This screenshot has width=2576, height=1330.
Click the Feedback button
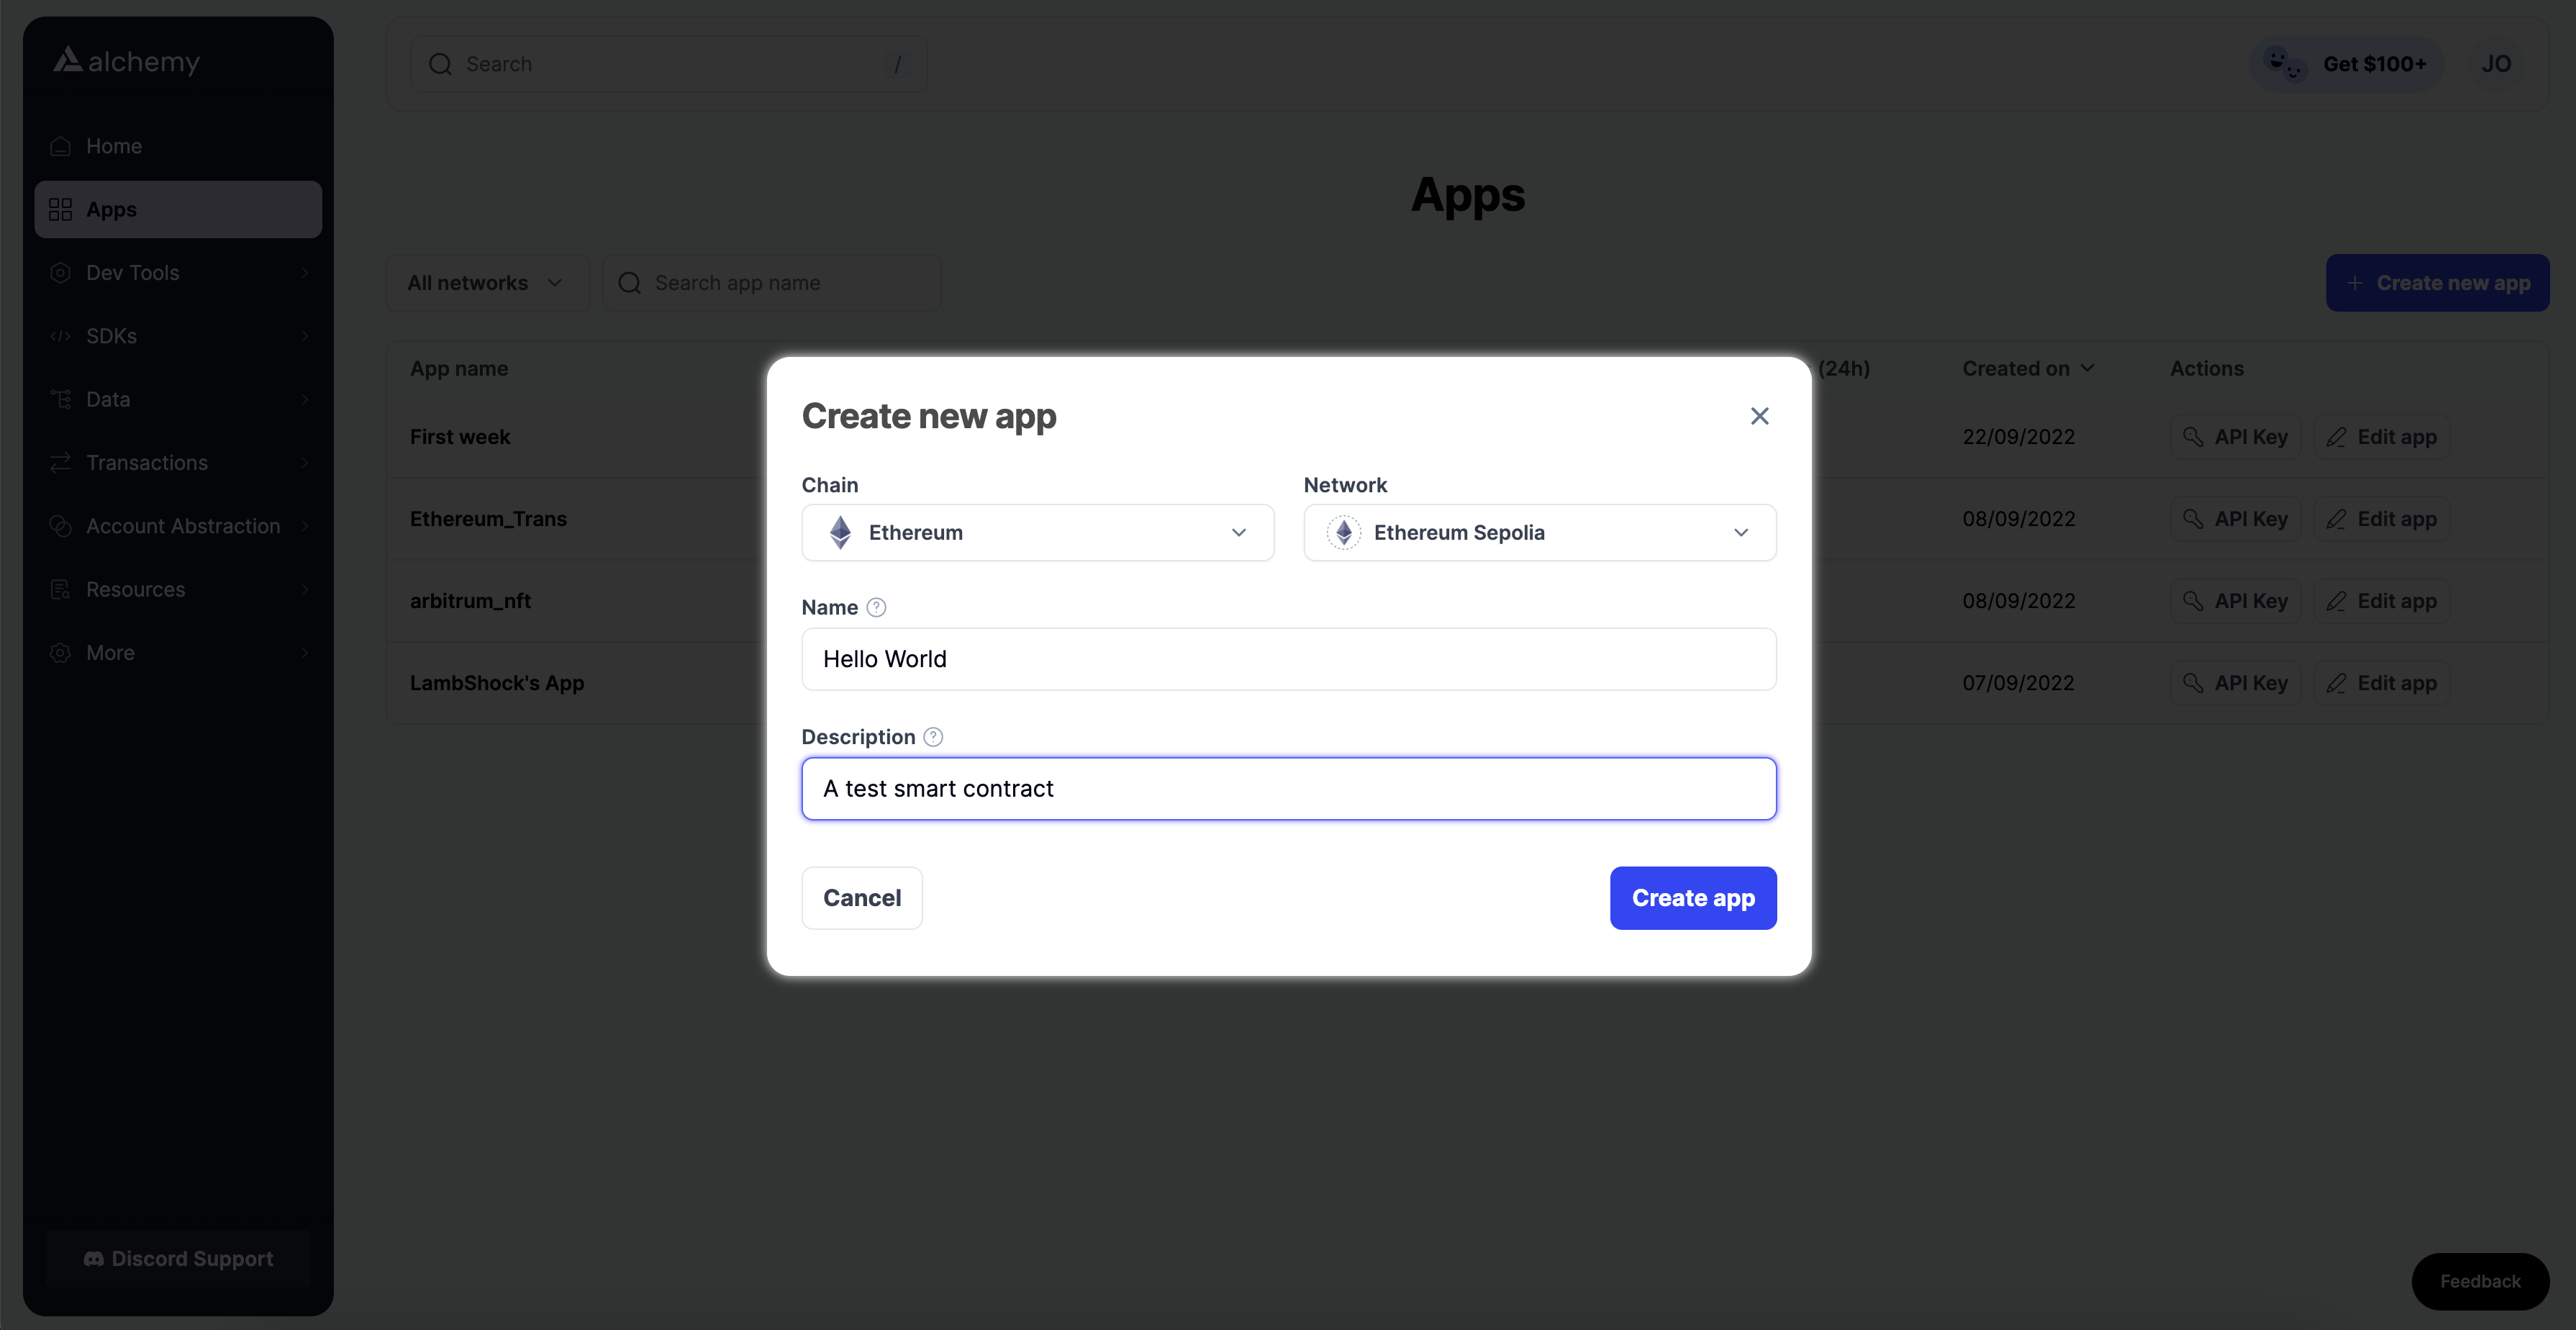2479,1281
